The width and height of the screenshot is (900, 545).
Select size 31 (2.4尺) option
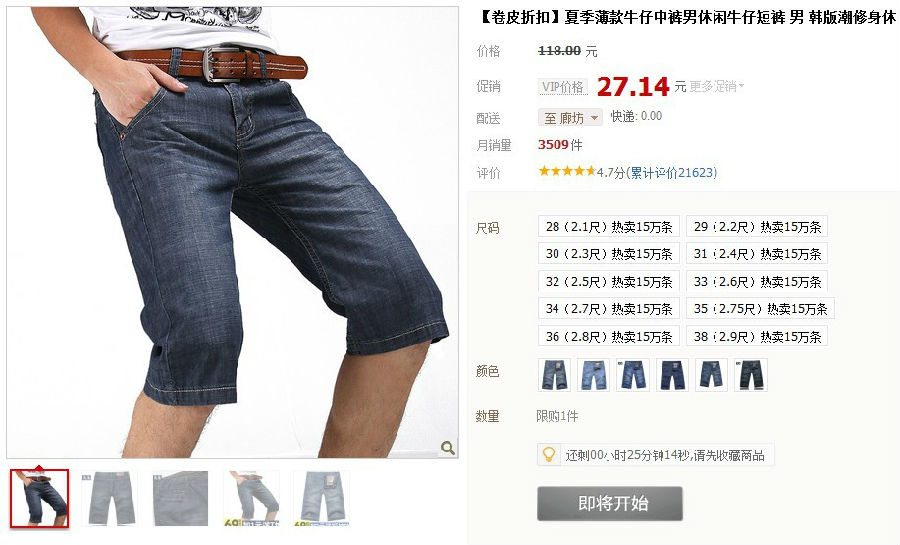pos(757,254)
